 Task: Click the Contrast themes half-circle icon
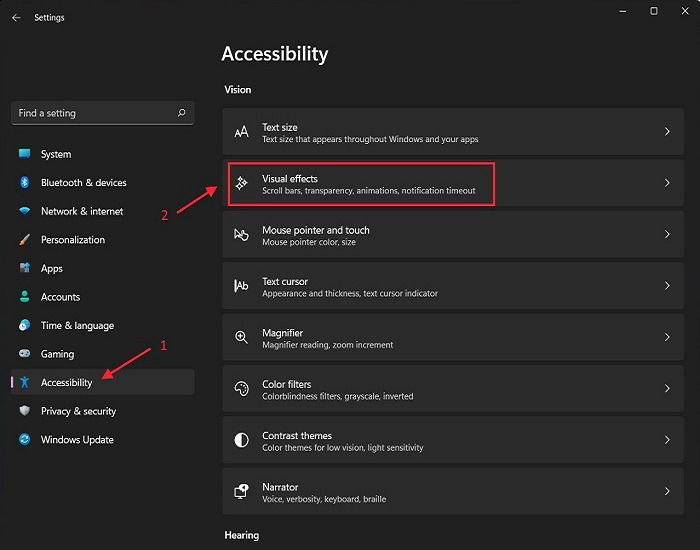(x=242, y=440)
